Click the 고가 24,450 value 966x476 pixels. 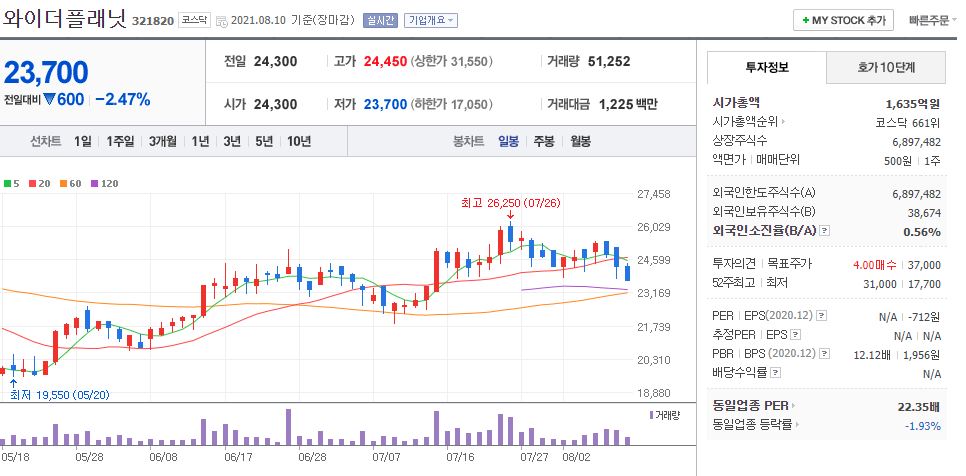coord(385,62)
